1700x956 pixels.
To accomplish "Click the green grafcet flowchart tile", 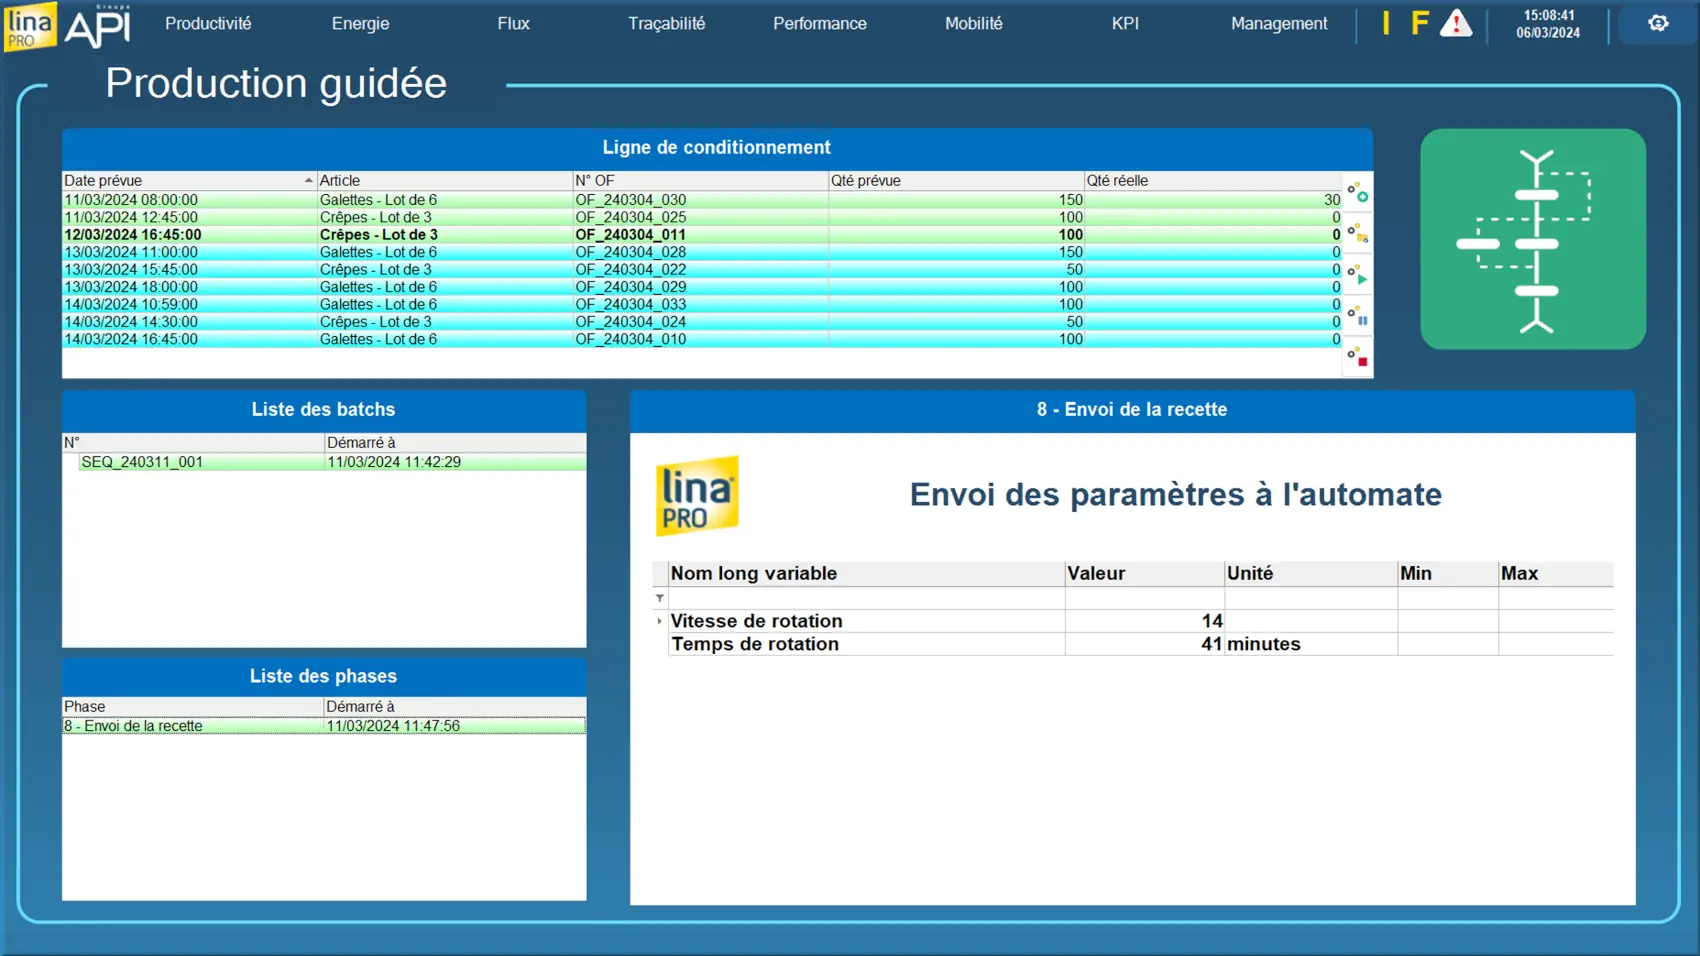I will point(1532,239).
